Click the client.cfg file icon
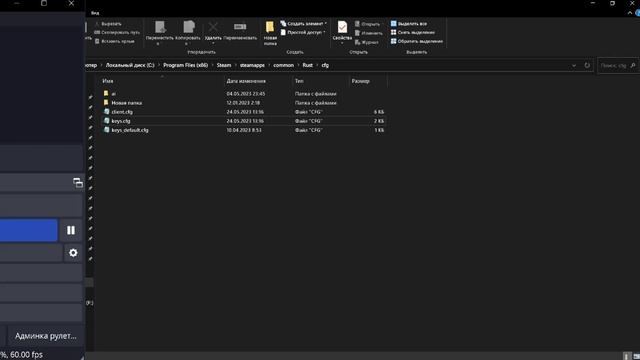The image size is (640, 360). (107, 111)
